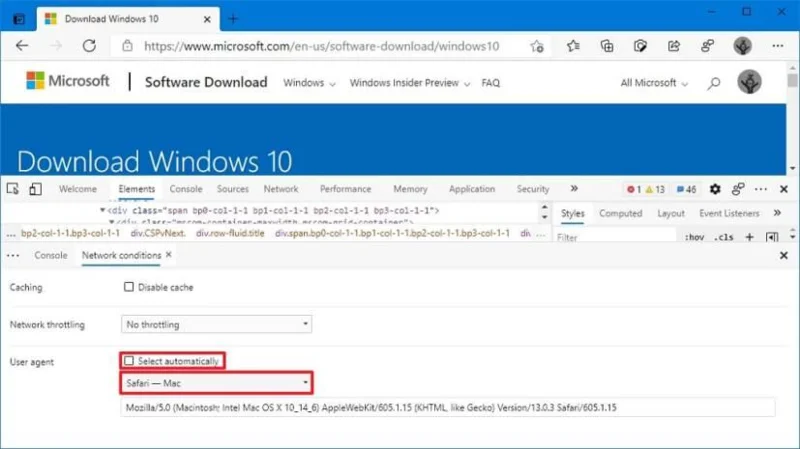Open the Microsoft account avatar on page
800x449 pixels.
click(x=749, y=82)
